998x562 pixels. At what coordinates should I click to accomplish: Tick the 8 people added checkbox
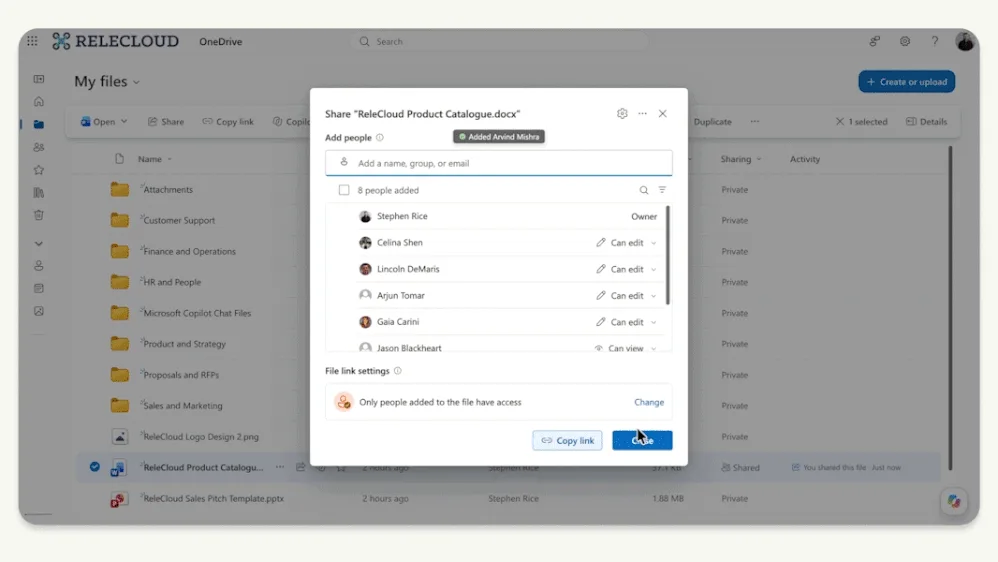point(344,190)
